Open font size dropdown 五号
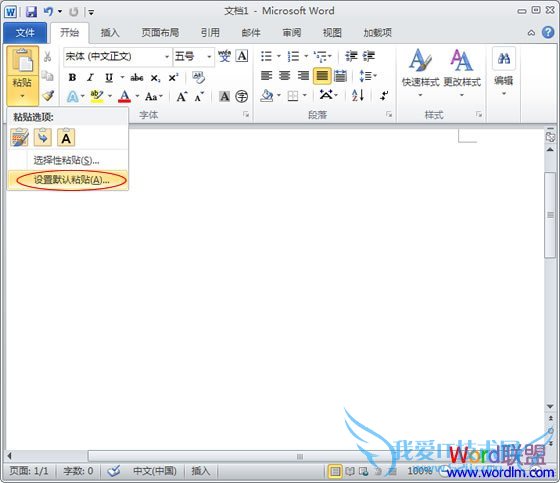 [209, 56]
